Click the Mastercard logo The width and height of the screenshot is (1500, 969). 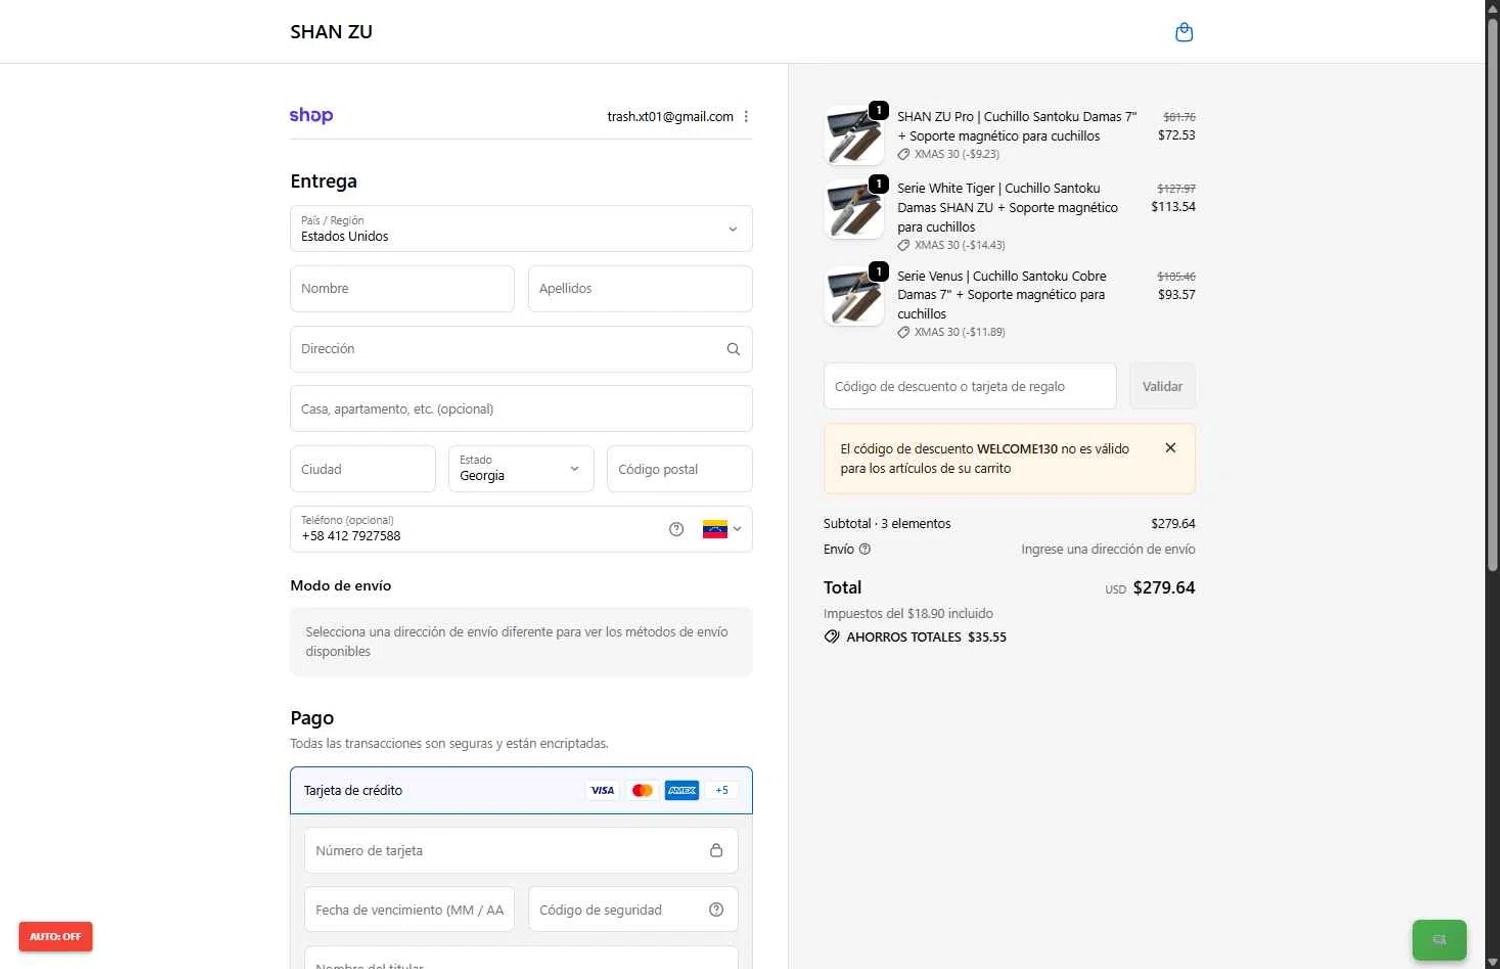point(642,790)
